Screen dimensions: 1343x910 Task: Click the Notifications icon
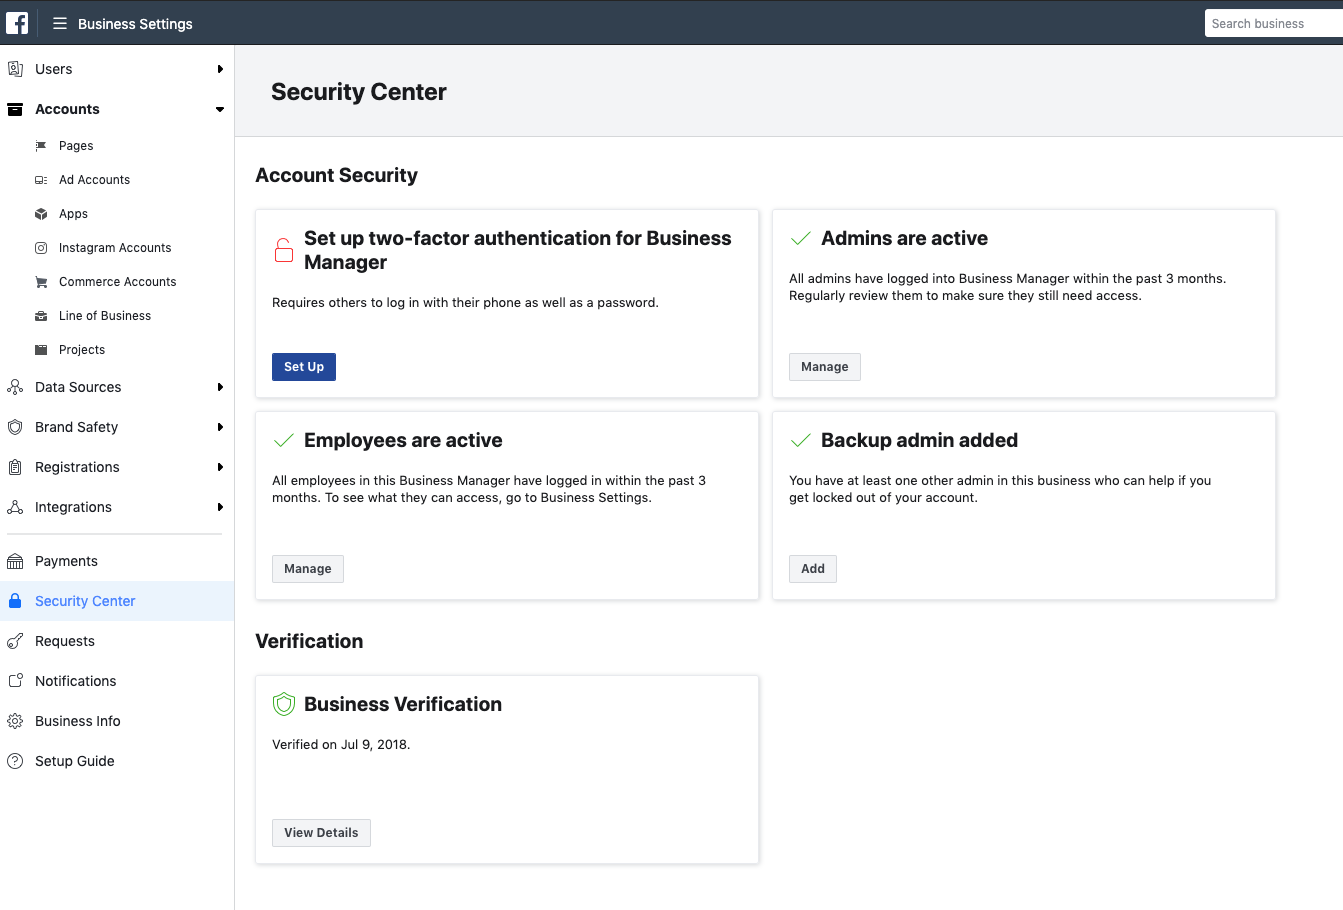15,681
